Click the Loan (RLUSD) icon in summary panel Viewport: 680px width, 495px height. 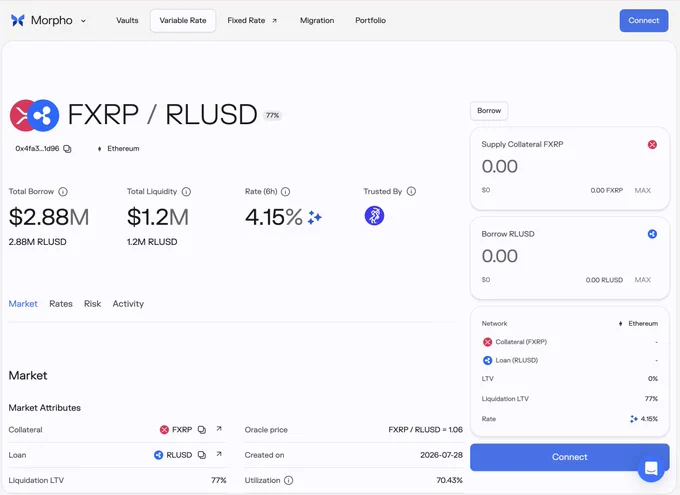[487, 360]
